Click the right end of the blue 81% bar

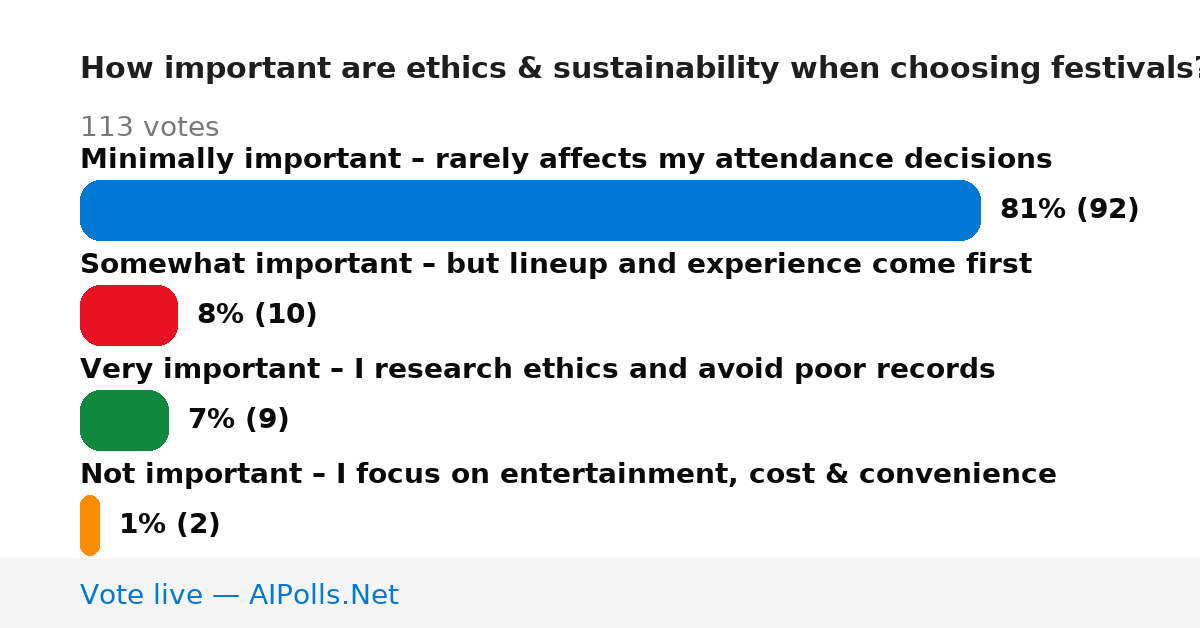(968, 210)
